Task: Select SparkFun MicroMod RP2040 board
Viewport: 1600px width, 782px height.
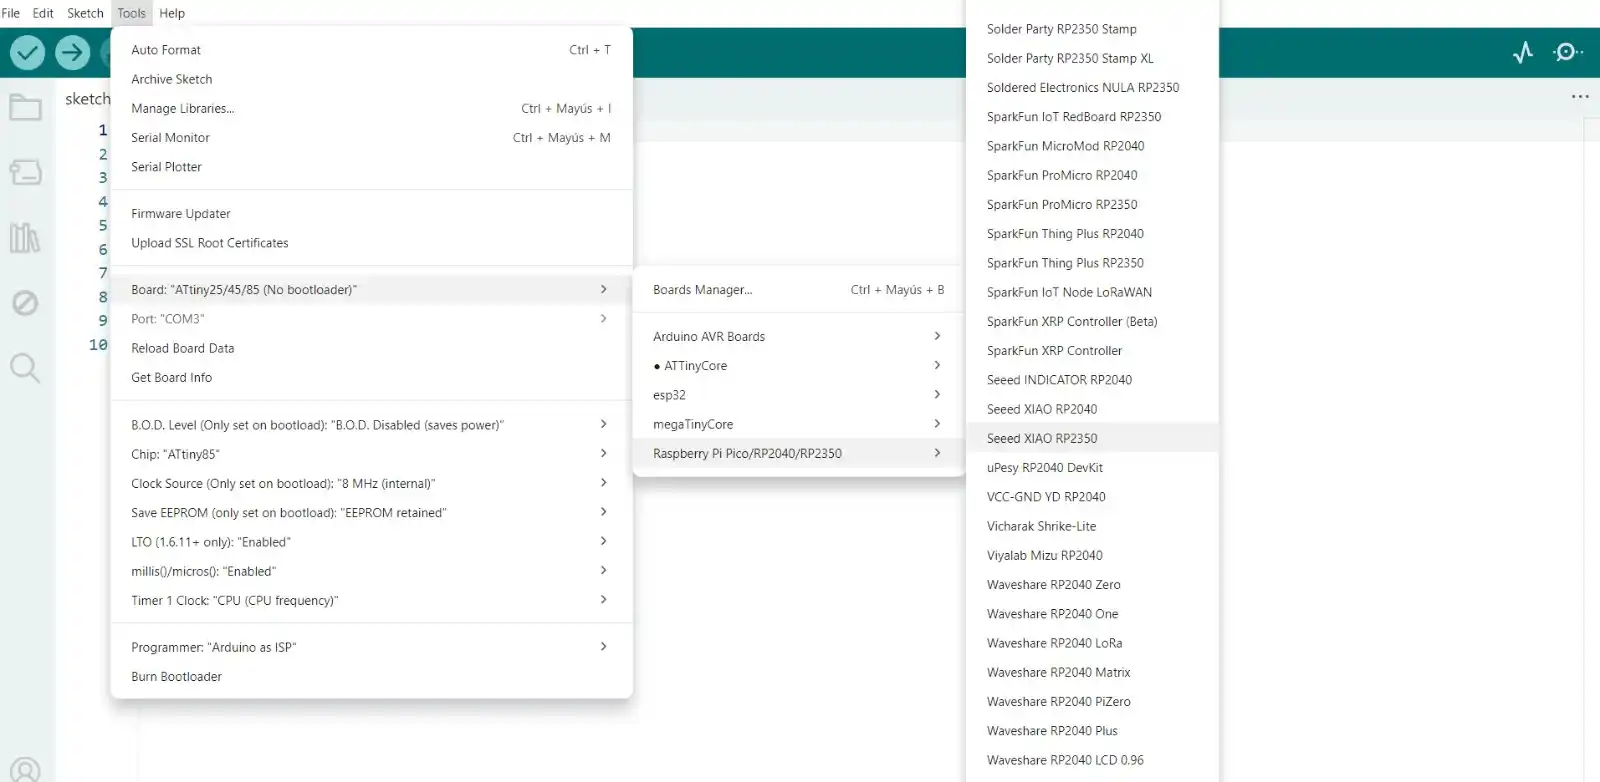Action: (x=1092, y=146)
